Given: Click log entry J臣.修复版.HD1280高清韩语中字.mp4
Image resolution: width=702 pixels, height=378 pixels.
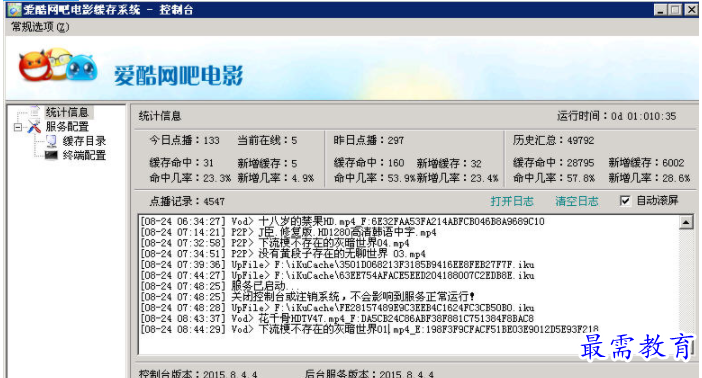Looking at the screenshot, I should pos(288,232).
